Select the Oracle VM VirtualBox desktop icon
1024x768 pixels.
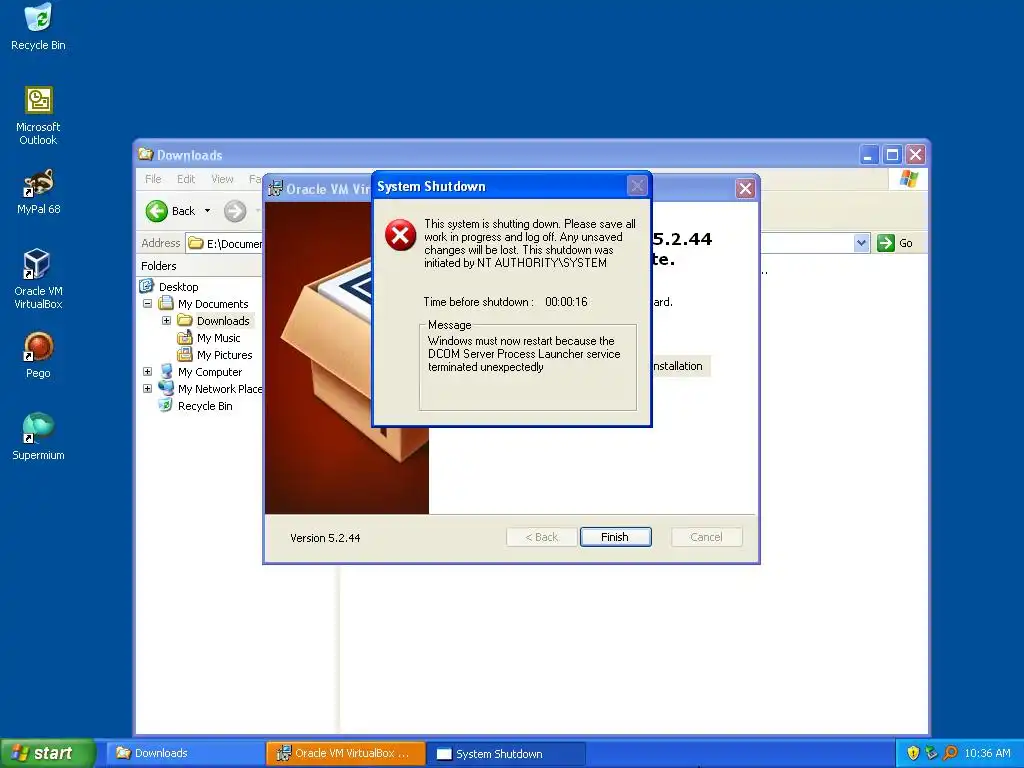coord(38,279)
